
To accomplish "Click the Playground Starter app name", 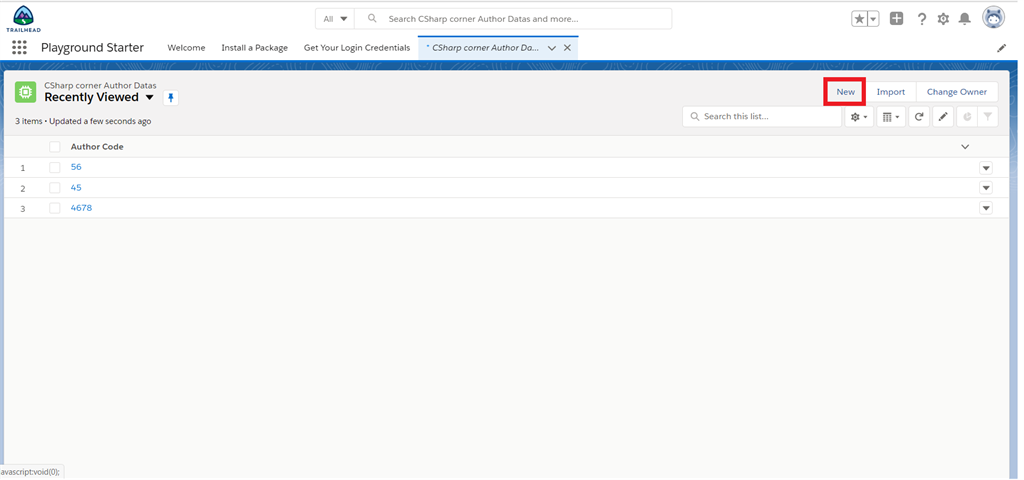I will click(x=92, y=48).
